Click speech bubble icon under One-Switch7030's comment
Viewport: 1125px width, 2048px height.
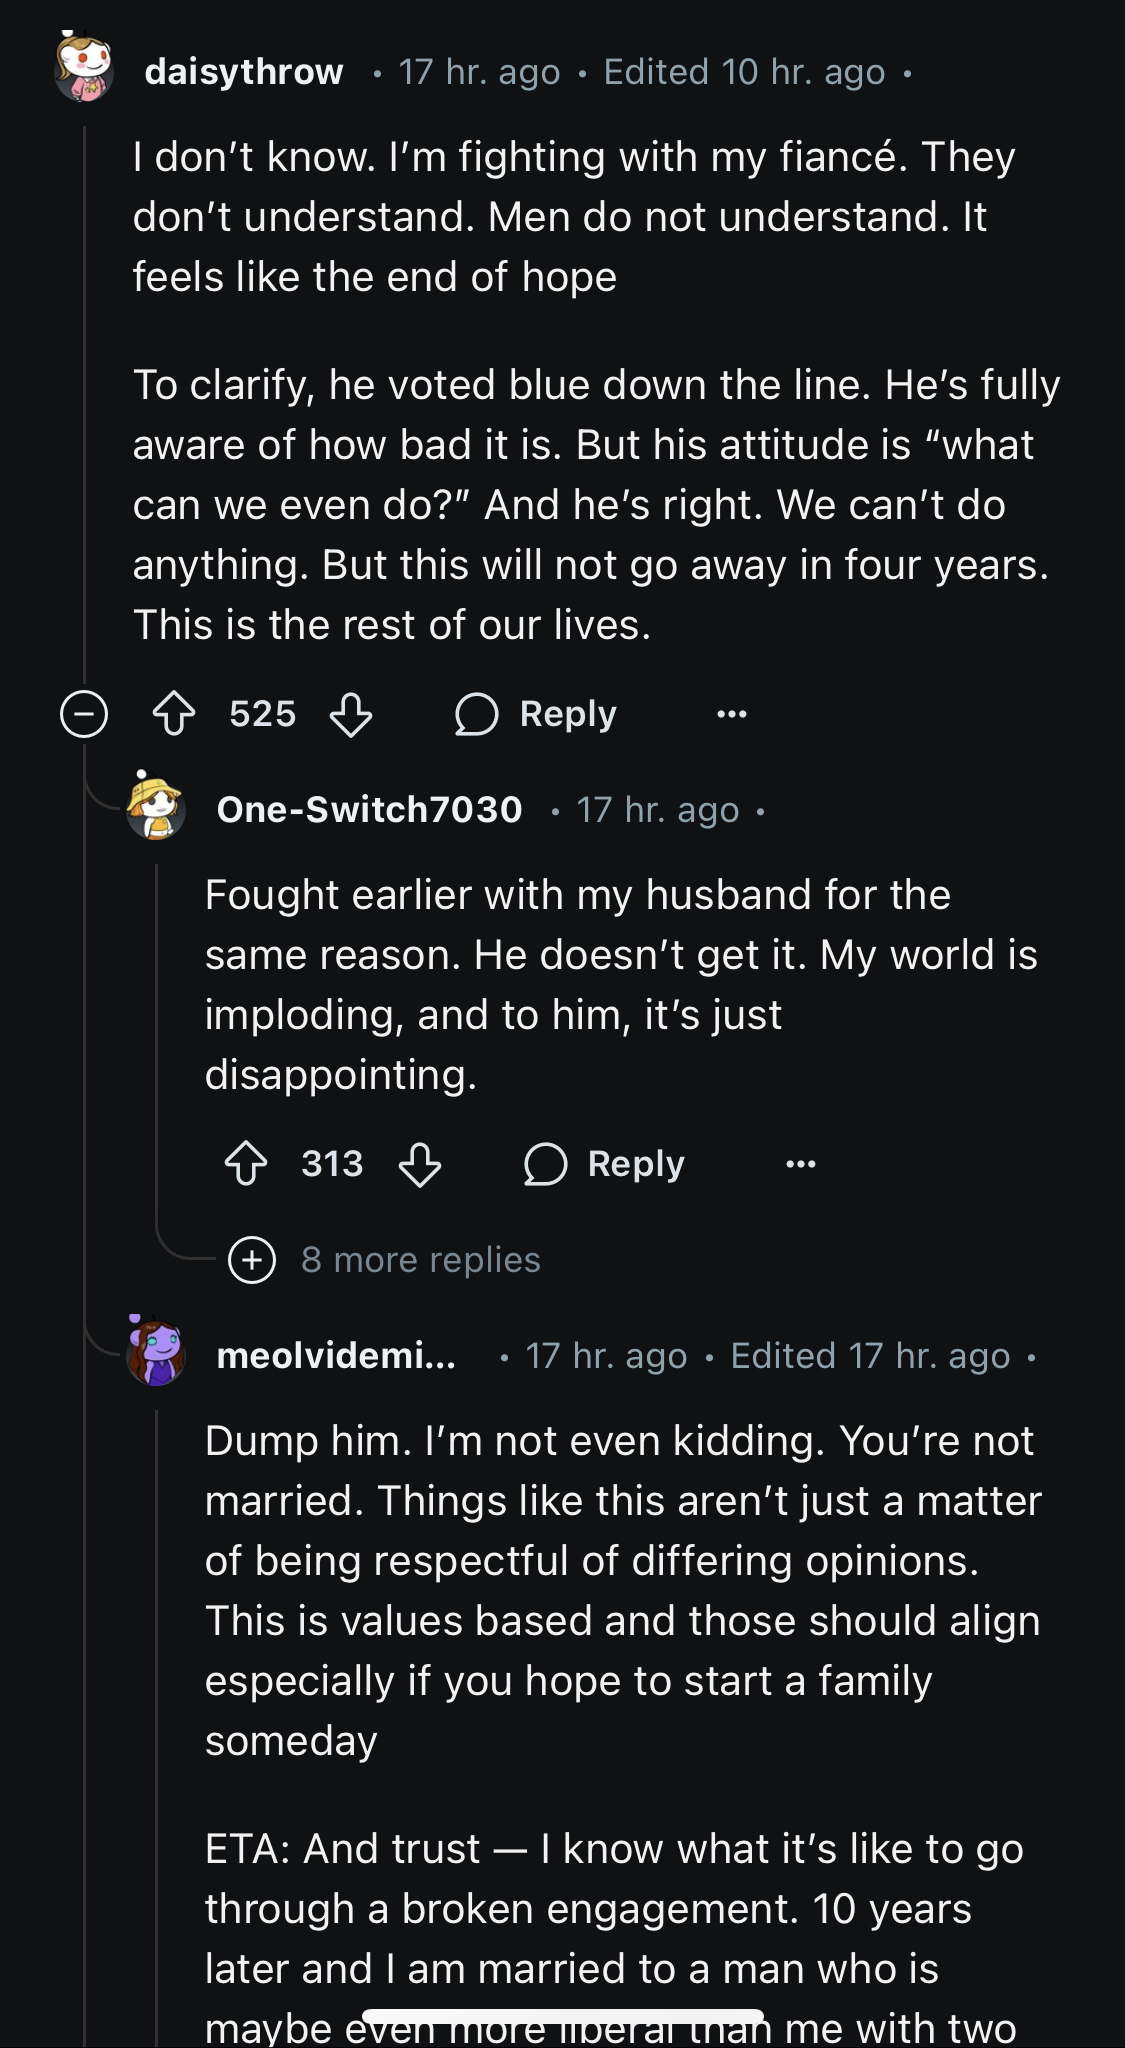545,1164
